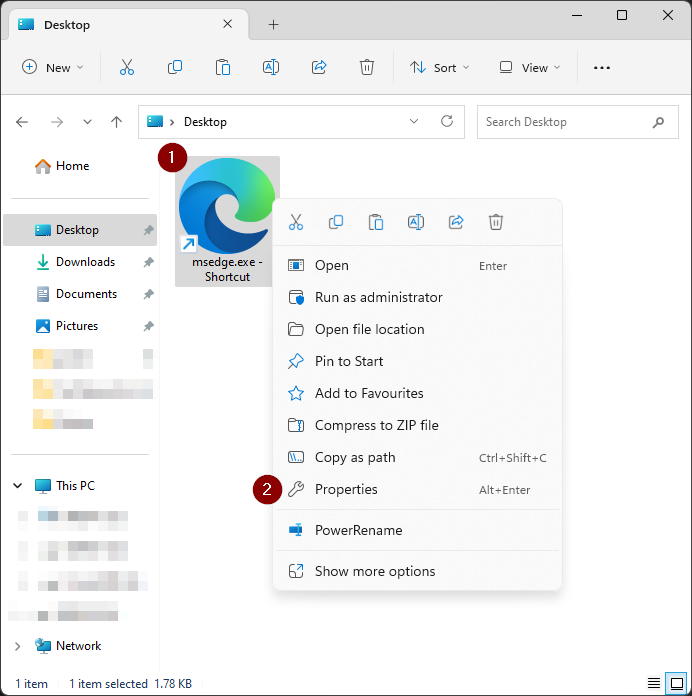The width and height of the screenshot is (692, 696).
Task: Choose Pin to Start
Action: click(x=417, y=361)
